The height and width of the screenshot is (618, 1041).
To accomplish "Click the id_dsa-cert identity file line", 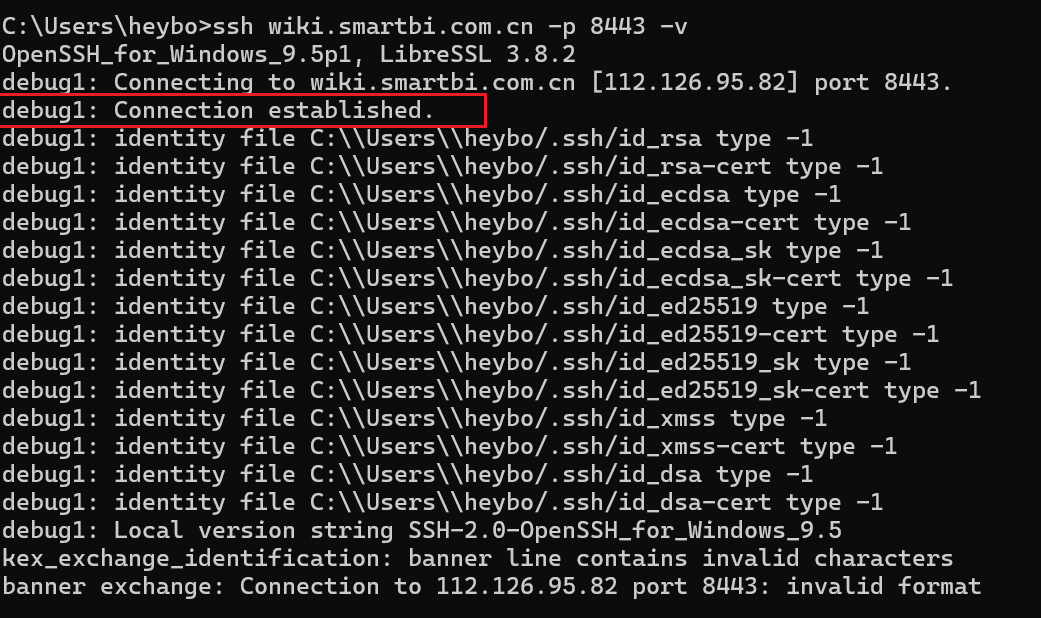I will 442,502.
